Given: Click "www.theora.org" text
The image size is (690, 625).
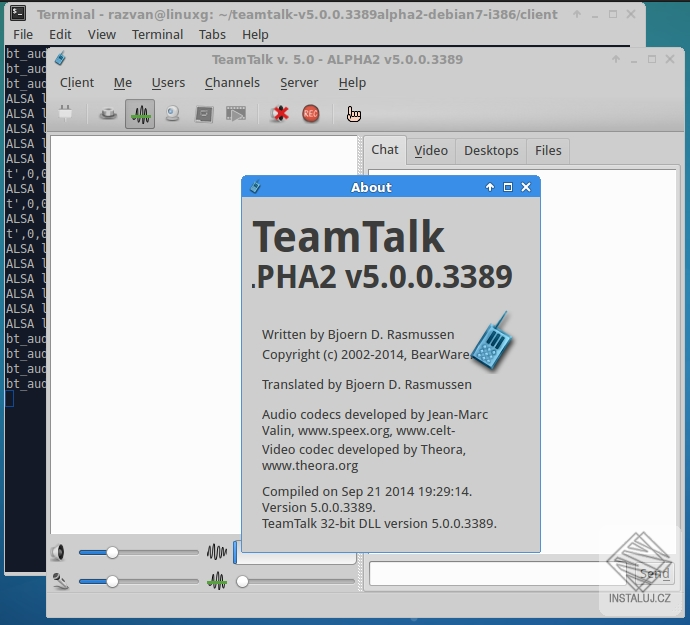Looking at the screenshot, I should (310, 465).
